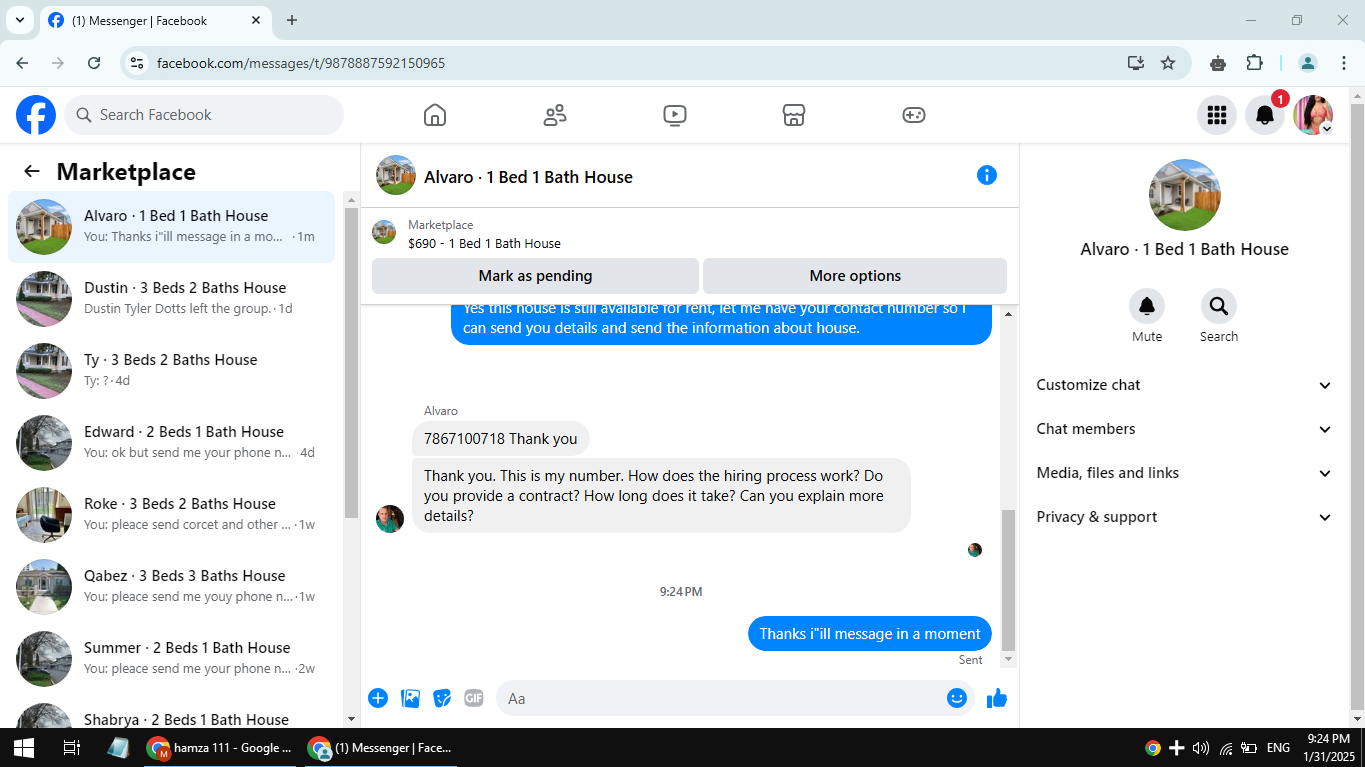Open the Roke 3 Beds 2 Baths House chat
The width and height of the screenshot is (1365, 767).
[x=172, y=515]
